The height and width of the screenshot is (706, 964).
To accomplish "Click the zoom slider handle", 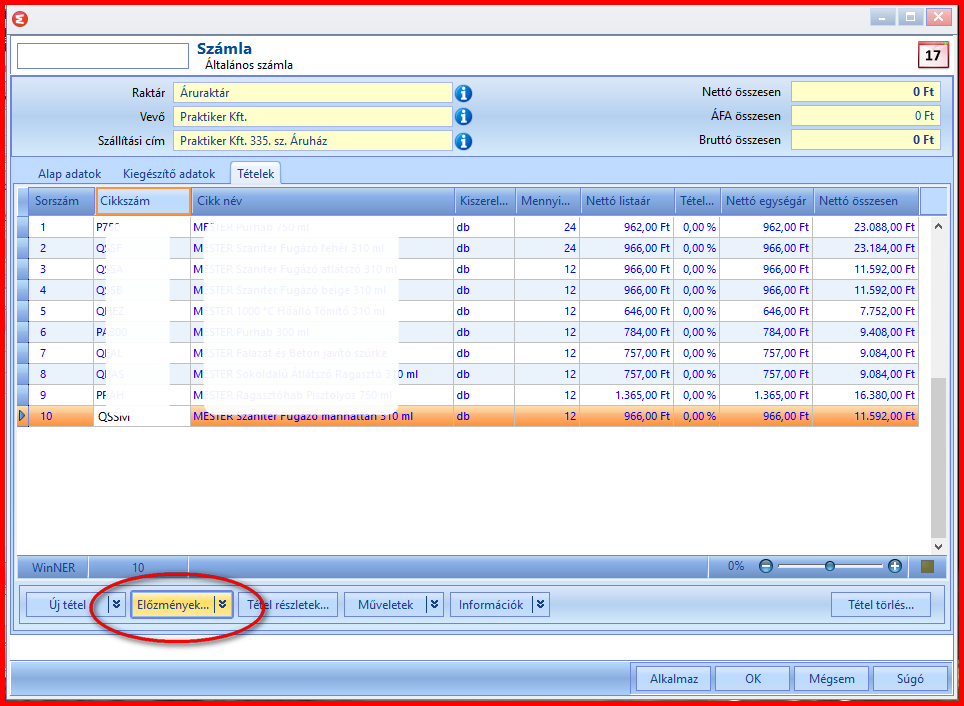I will (829, 566).
